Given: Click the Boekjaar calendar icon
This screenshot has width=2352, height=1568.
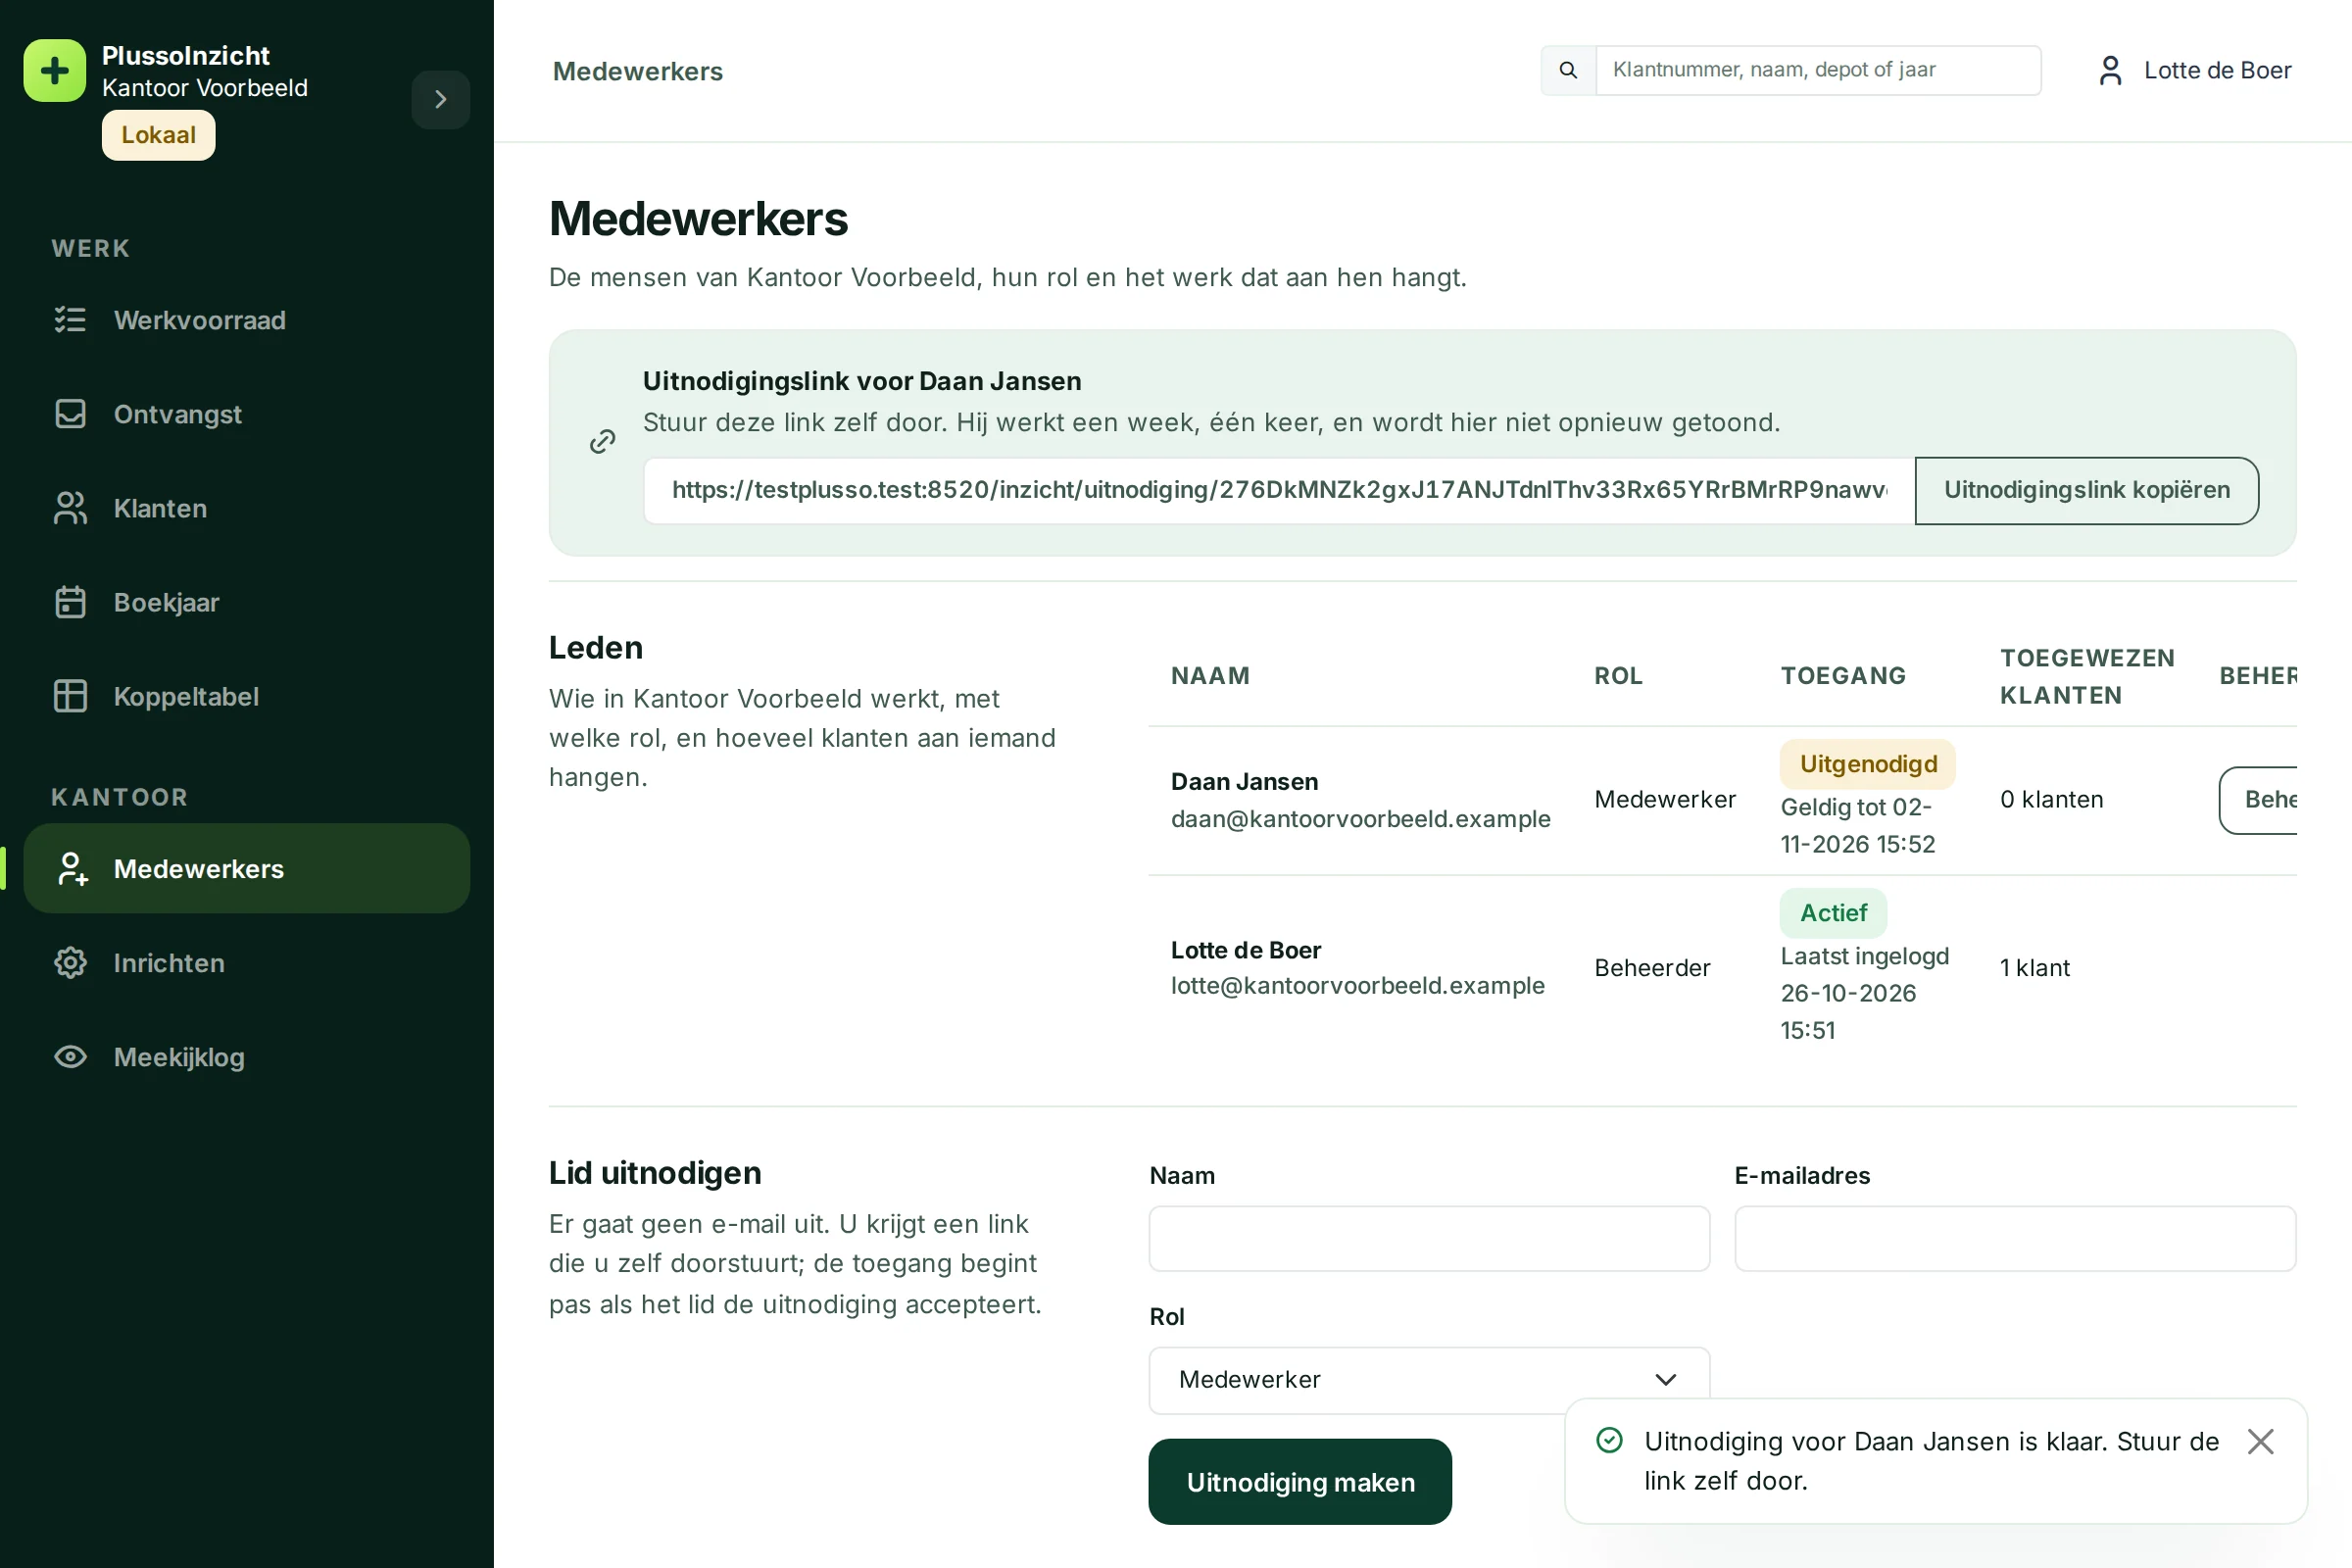Looking at the screenshot, I should (x=70, y=602).
